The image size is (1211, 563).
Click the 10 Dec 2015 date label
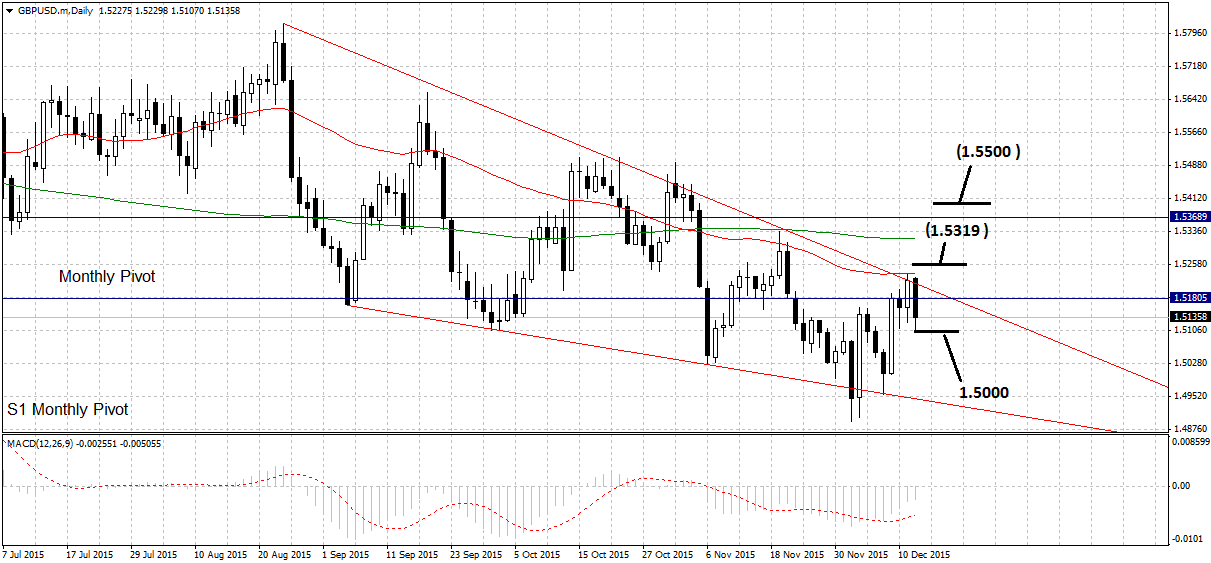(922, 554)
